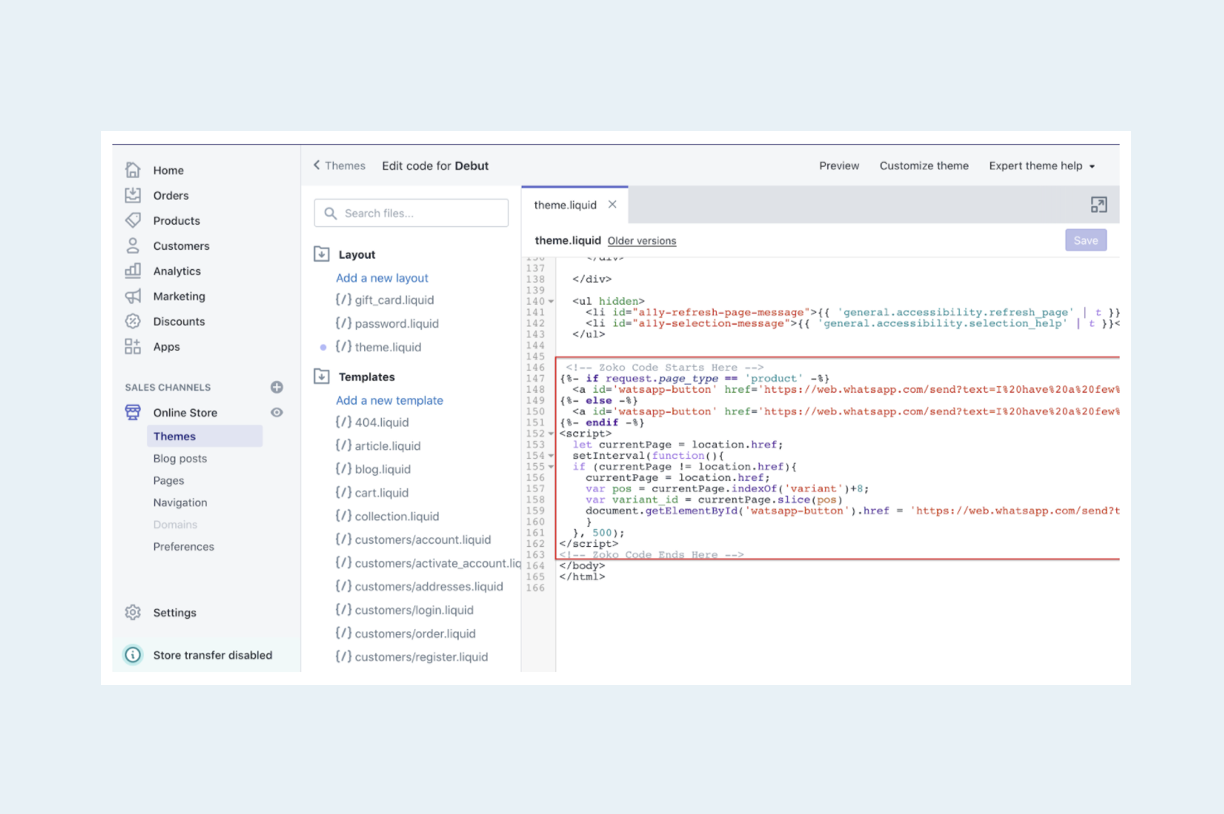Screen dimensions: 1224x814
Task: Open Analytics bar chart icon
Action: pyautogui.click(x=133, y=271)
